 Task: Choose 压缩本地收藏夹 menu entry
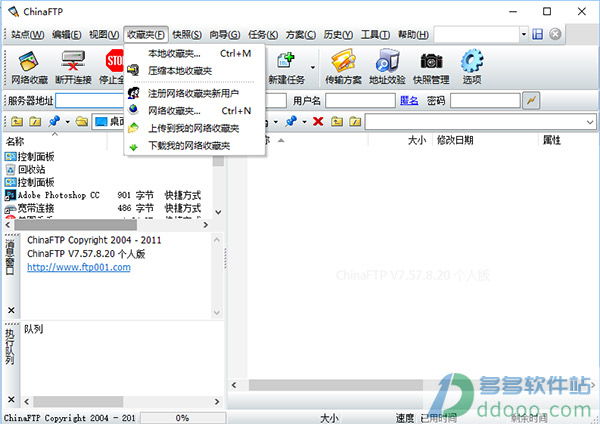194,71
